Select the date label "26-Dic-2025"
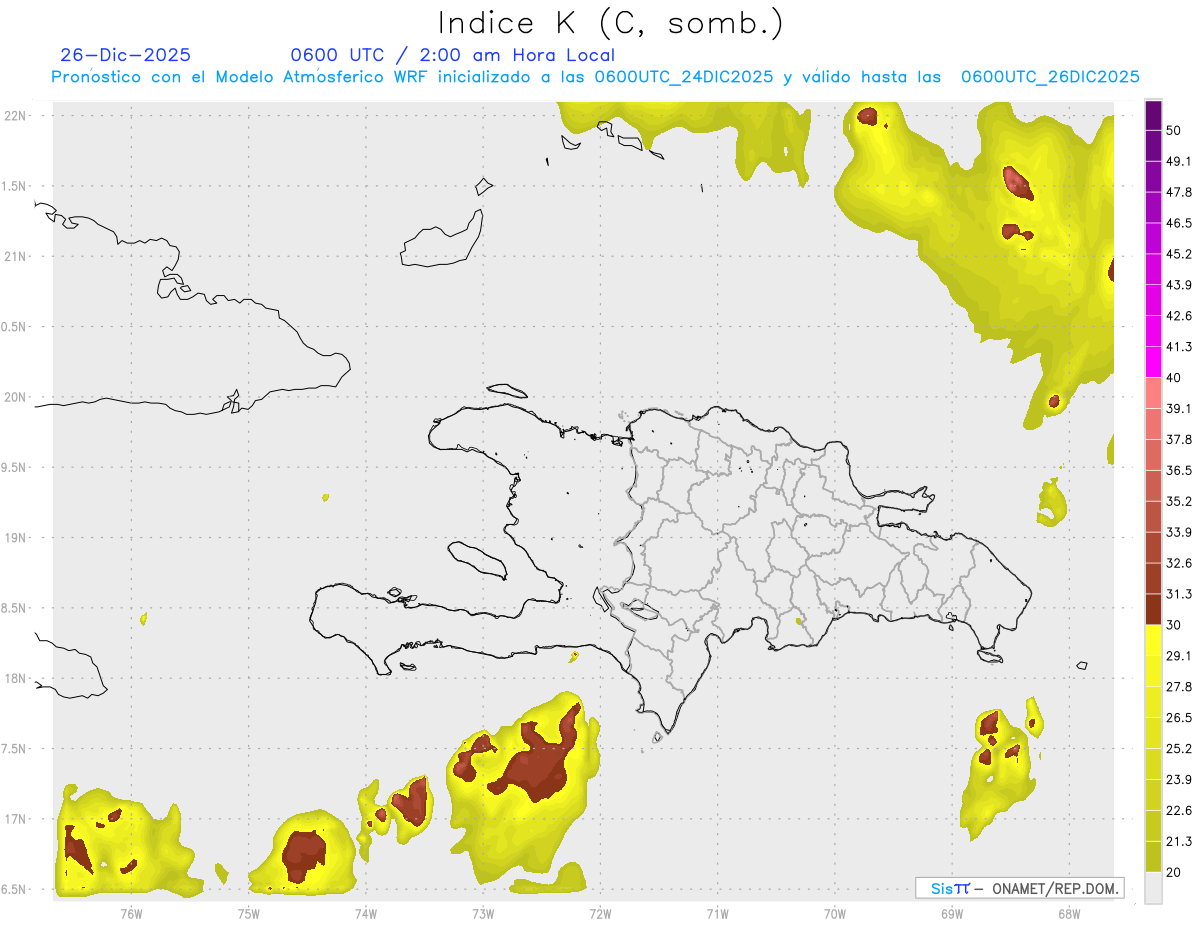This screenshot has height=927, width=1200. click(x=125, y=55)
